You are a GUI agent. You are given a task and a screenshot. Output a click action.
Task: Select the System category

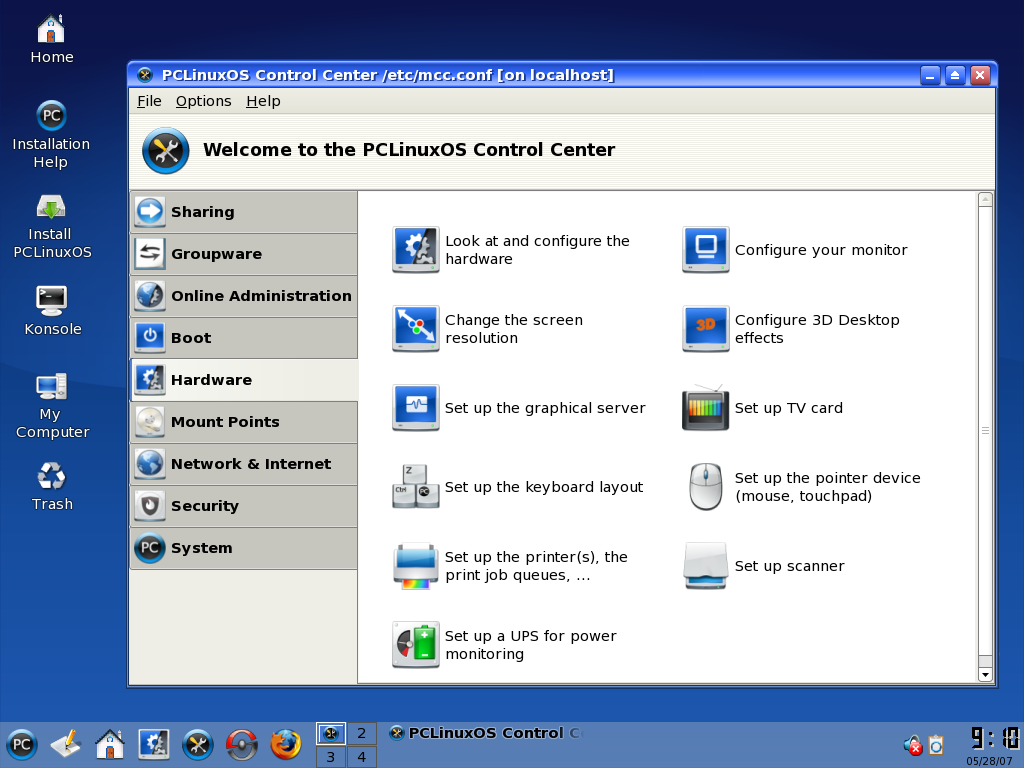[244, 548]
